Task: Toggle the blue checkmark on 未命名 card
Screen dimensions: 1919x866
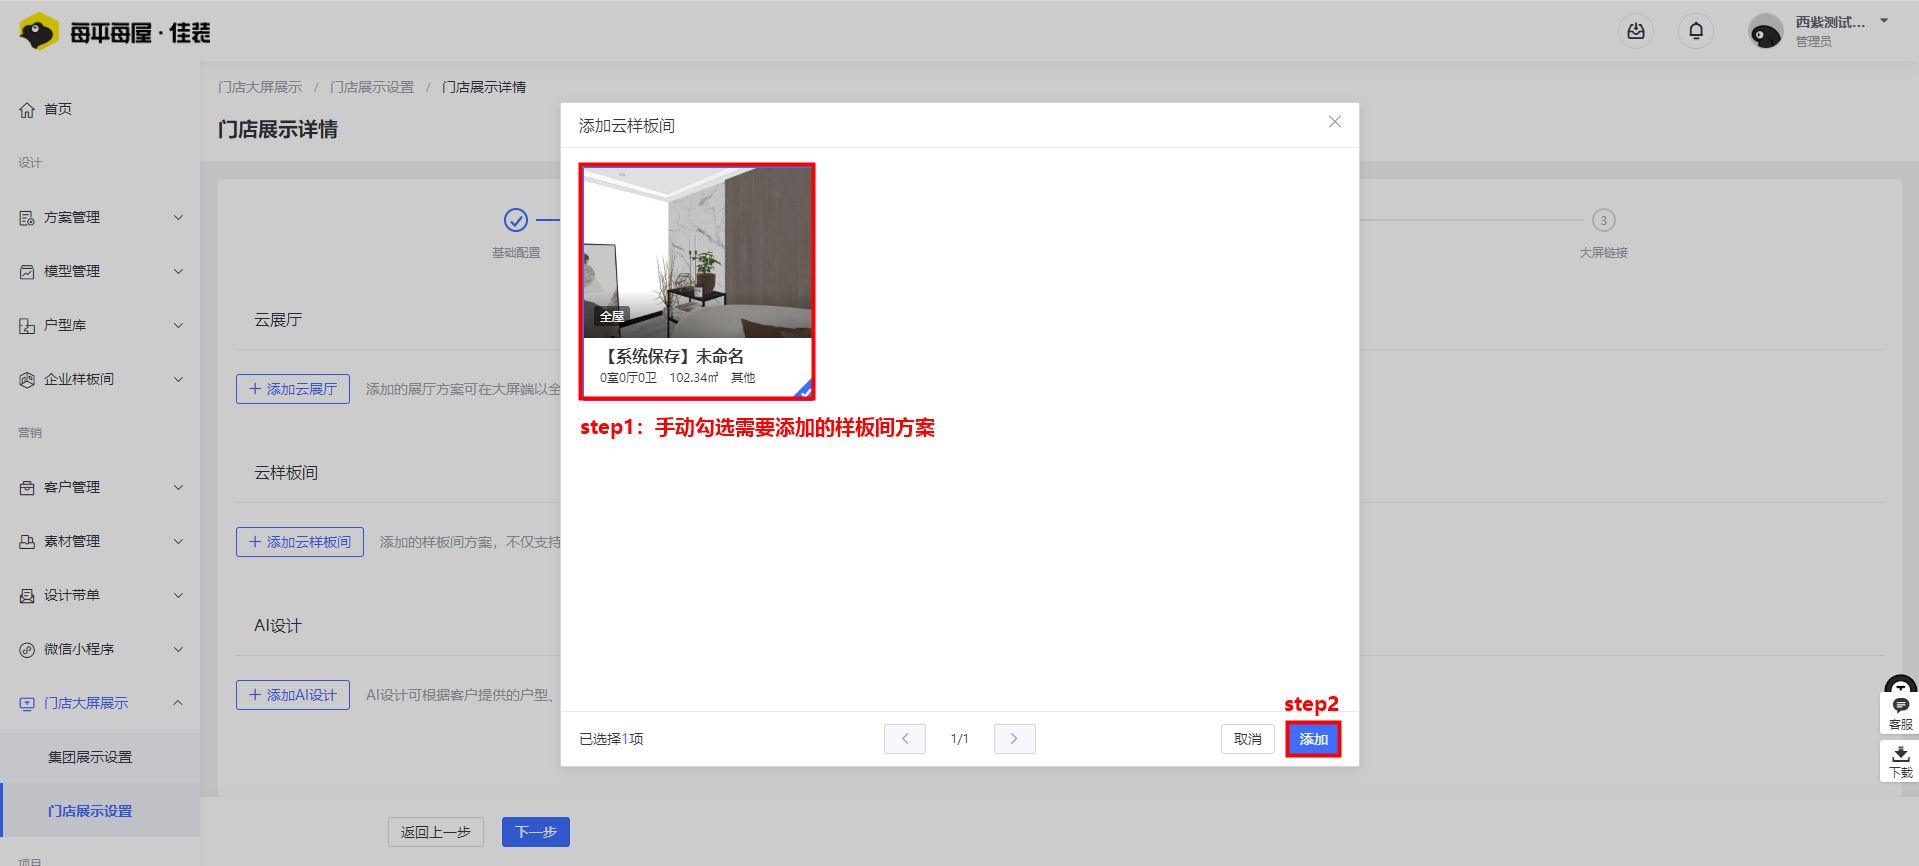Action: [803, 389]
